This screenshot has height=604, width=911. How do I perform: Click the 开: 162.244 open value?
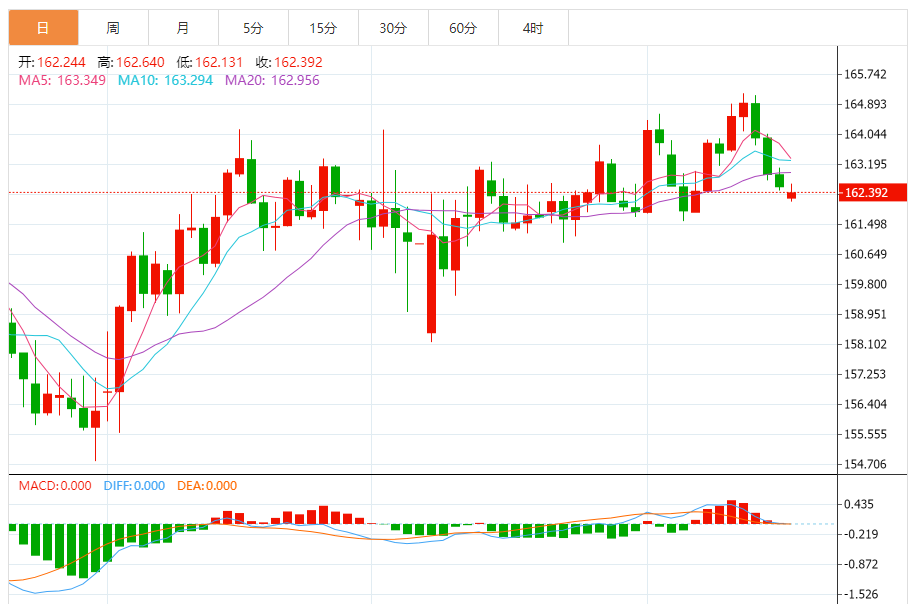pyautogui.click(x=52, y=62)
